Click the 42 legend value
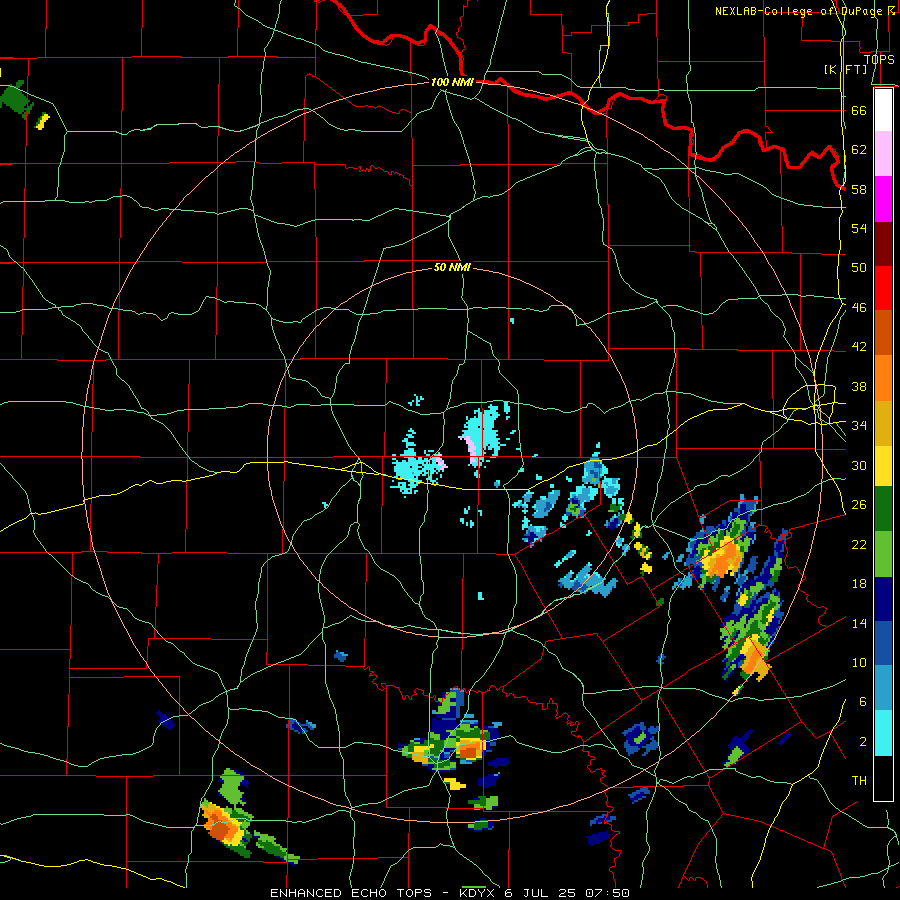 tap(859, 347)
